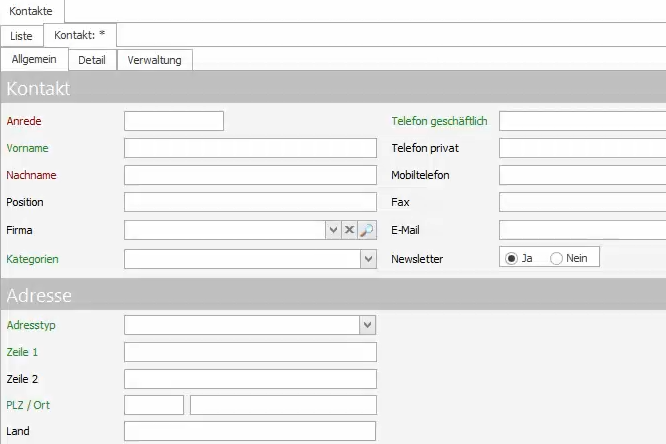Click the Telefon geschäftlich label
This screenshot has width=666, height=444.
439,121
